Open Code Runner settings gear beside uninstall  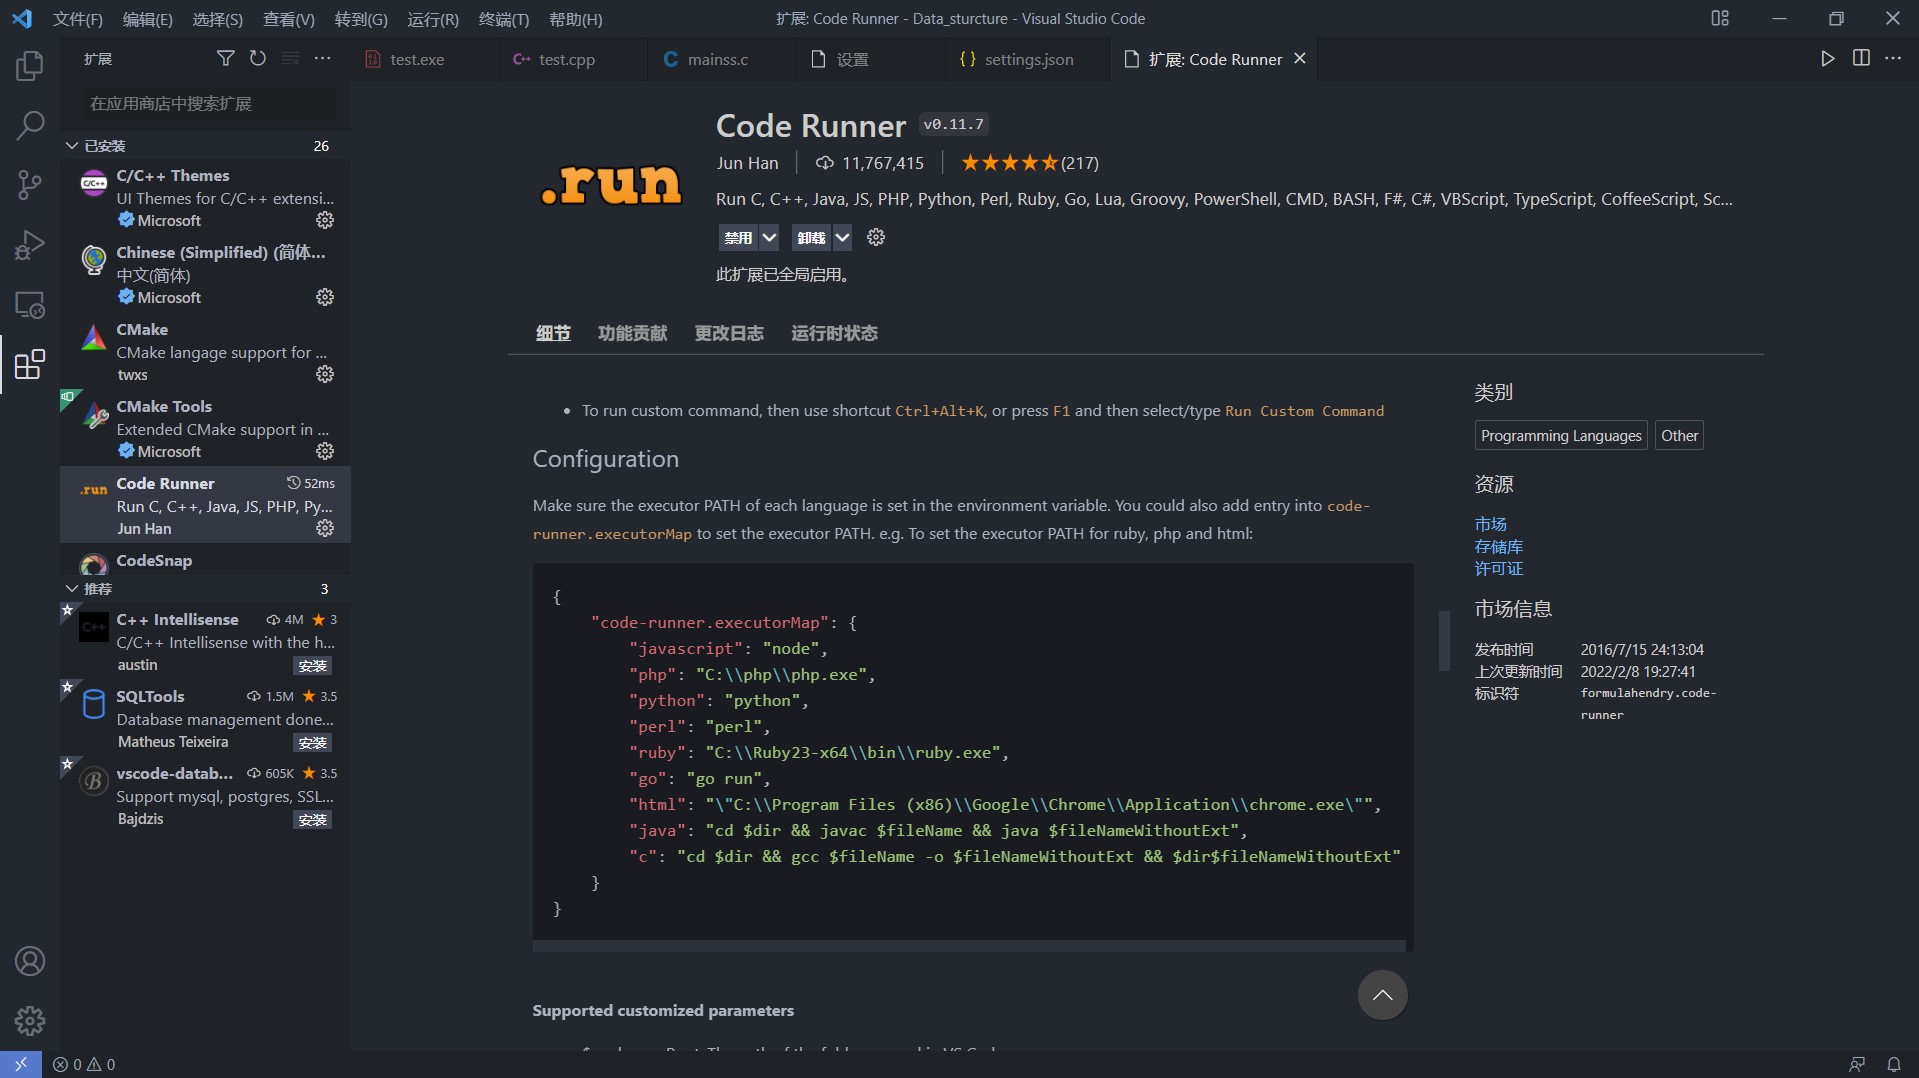876,237
